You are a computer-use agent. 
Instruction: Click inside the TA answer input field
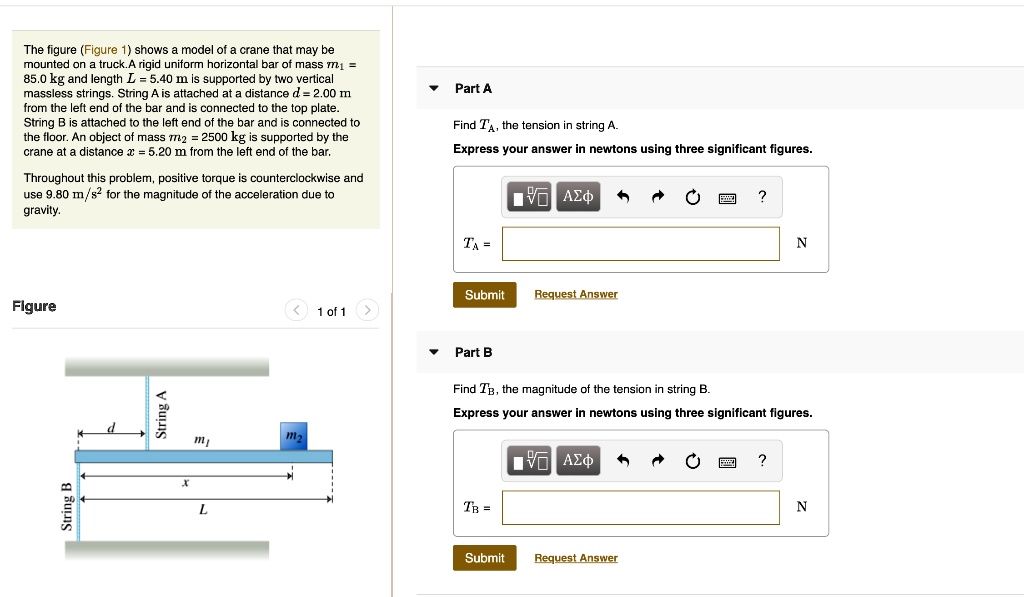coord(640,243)
